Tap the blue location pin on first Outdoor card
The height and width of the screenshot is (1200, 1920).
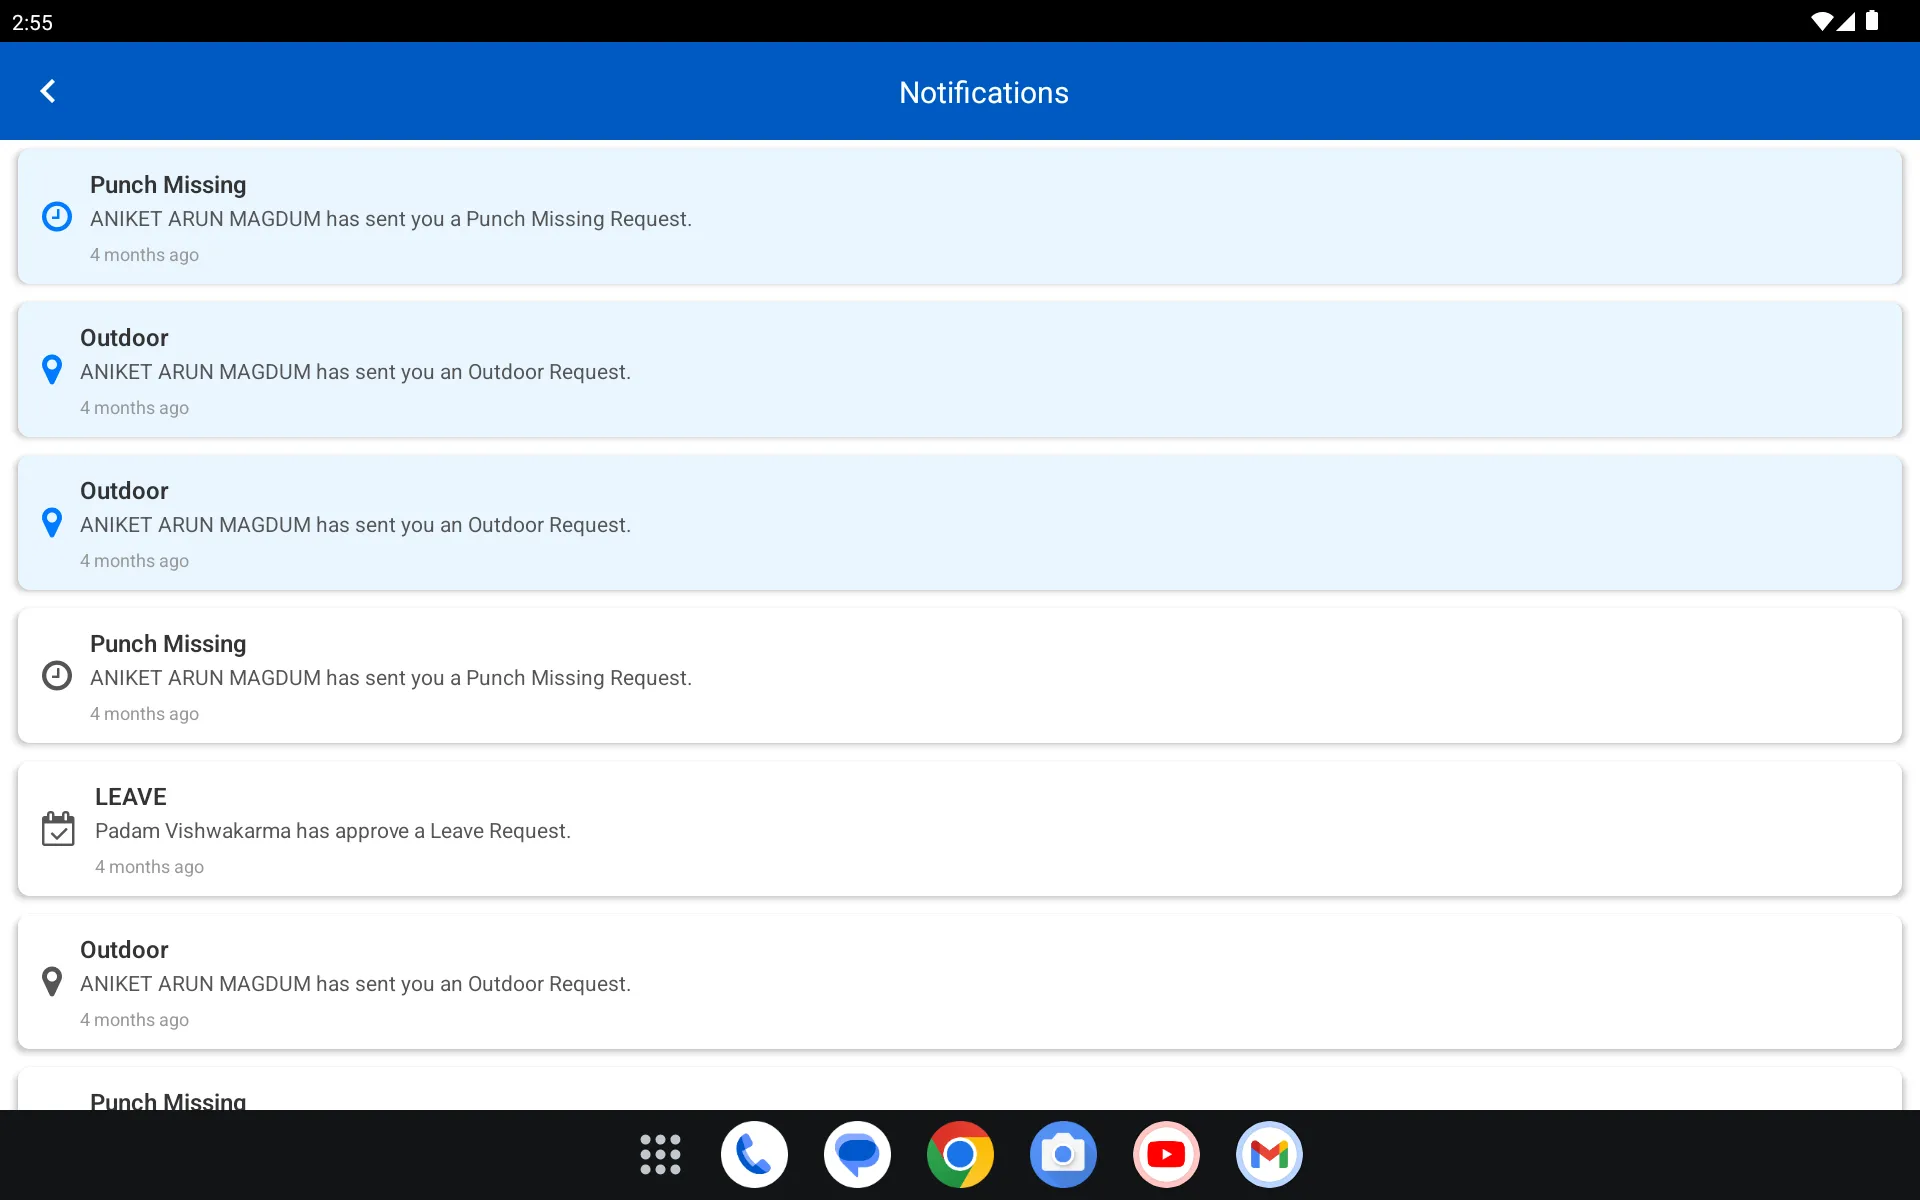pyautogui.click(x=52, y=370)
